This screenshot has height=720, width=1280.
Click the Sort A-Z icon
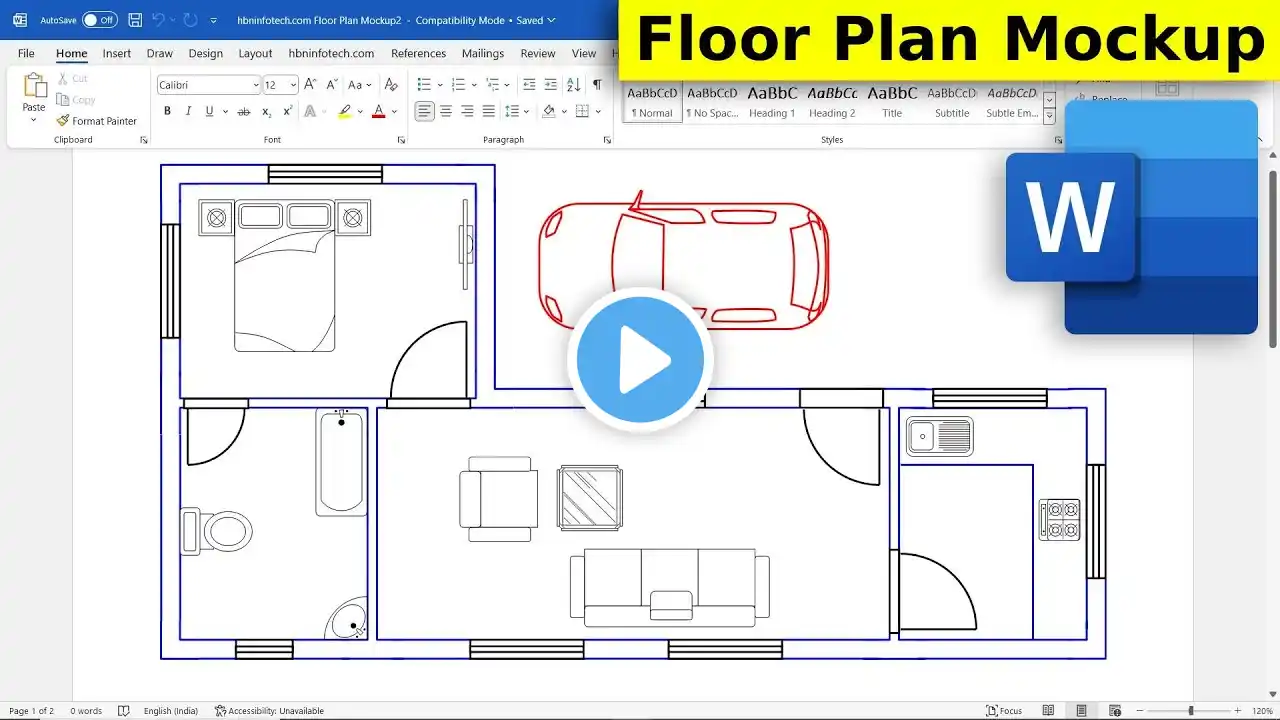tap(574, 85)
